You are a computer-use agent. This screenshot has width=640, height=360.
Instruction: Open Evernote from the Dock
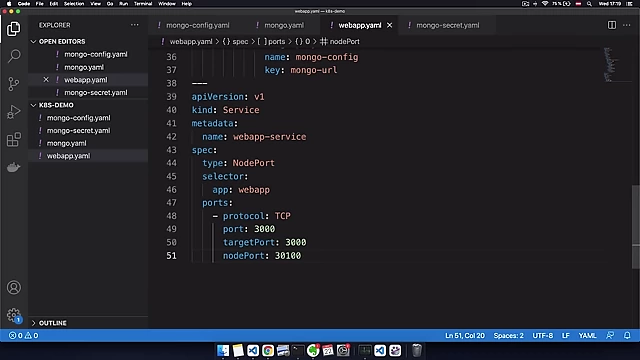coord(313,350)
